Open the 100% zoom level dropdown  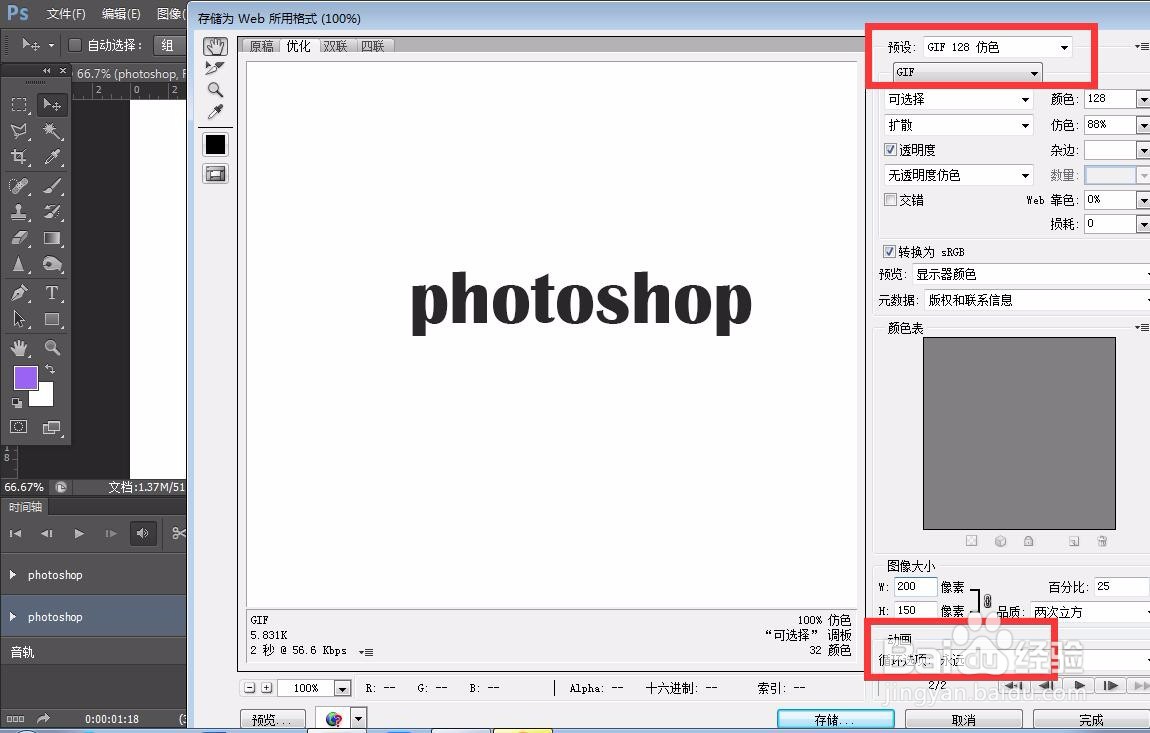pos(343,688)
